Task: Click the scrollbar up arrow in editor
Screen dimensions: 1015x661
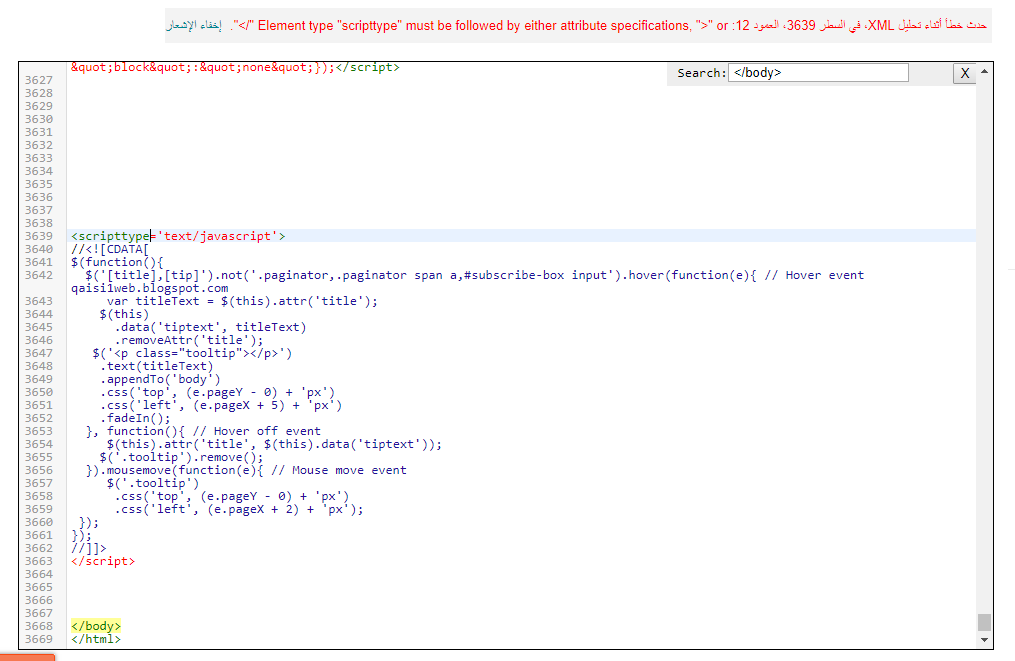Action: coord(984,71)
